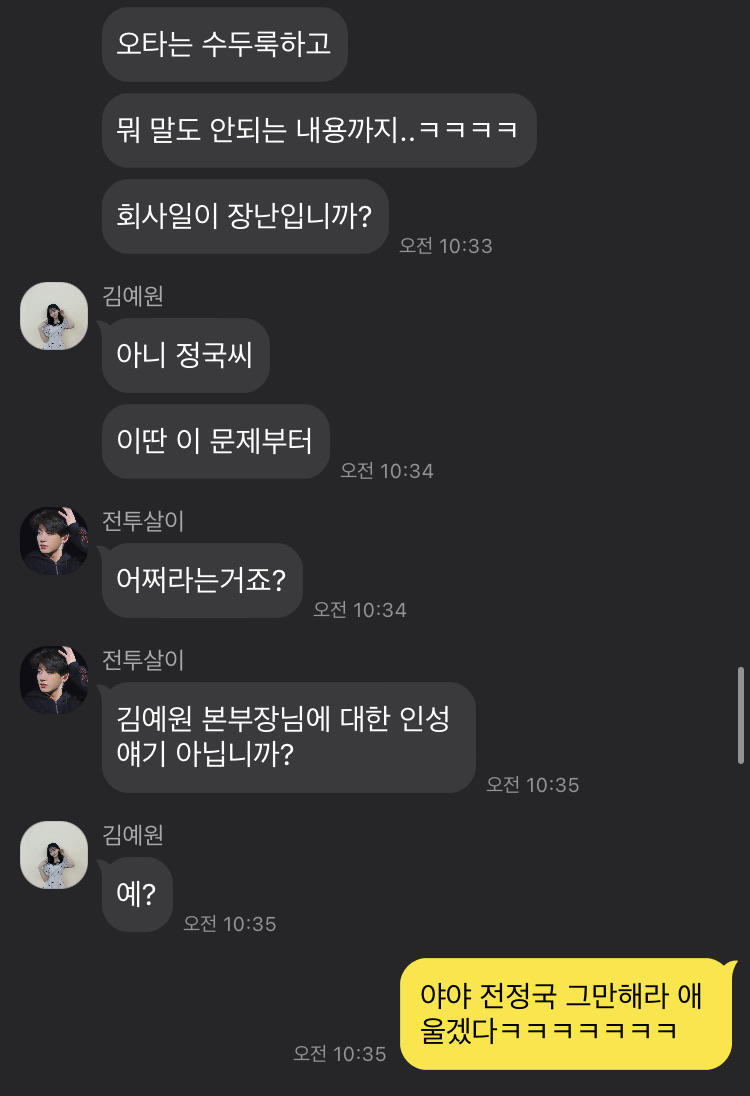Tap 전투살이's avatar next to '어쩌라는거죠?'
The image size is (750, 1096).
pos(54,541)
